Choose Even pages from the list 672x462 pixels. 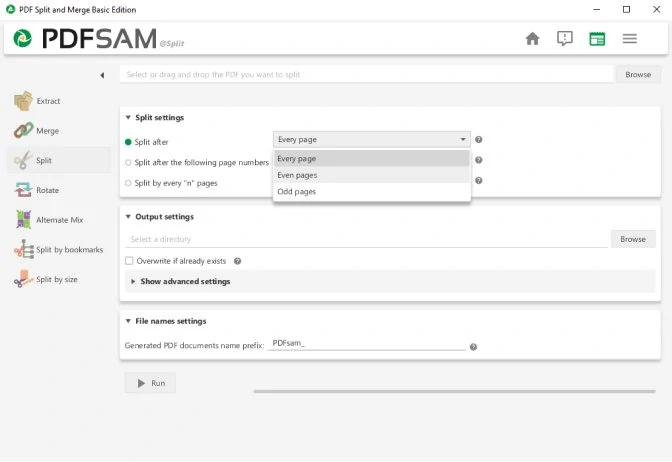point(372,175)
